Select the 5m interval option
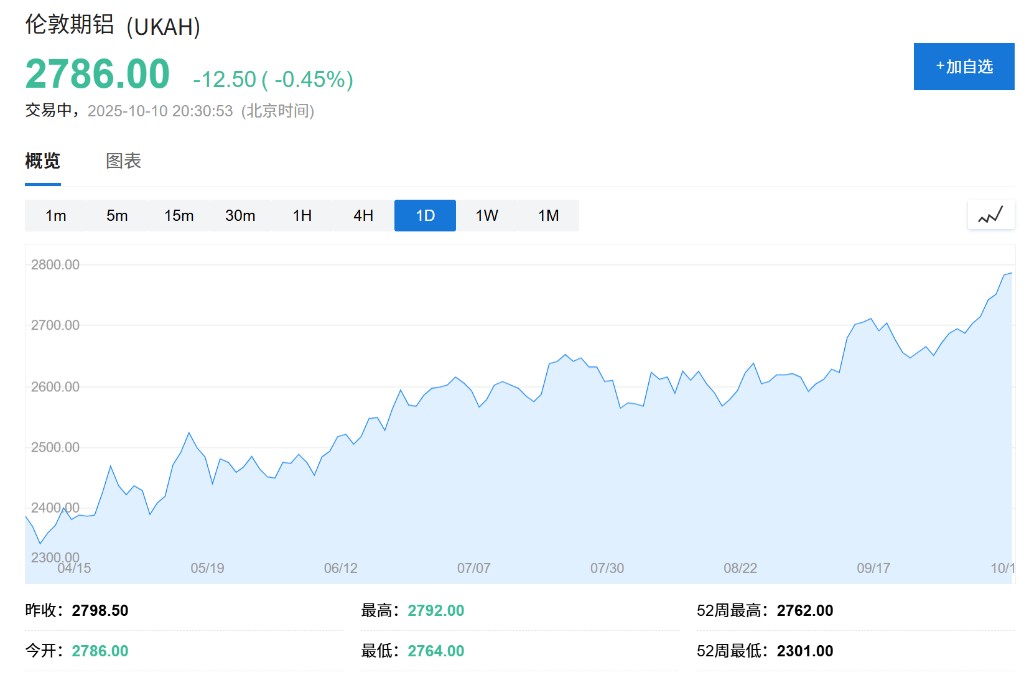This screenshot has width=1024, height=690. click(x=117, y=216)
